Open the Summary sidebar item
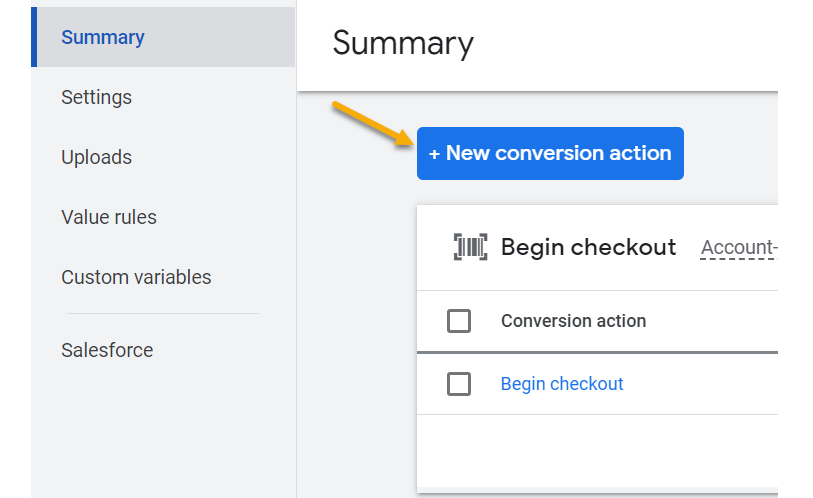The image size is (813, 498). (103, 37)
